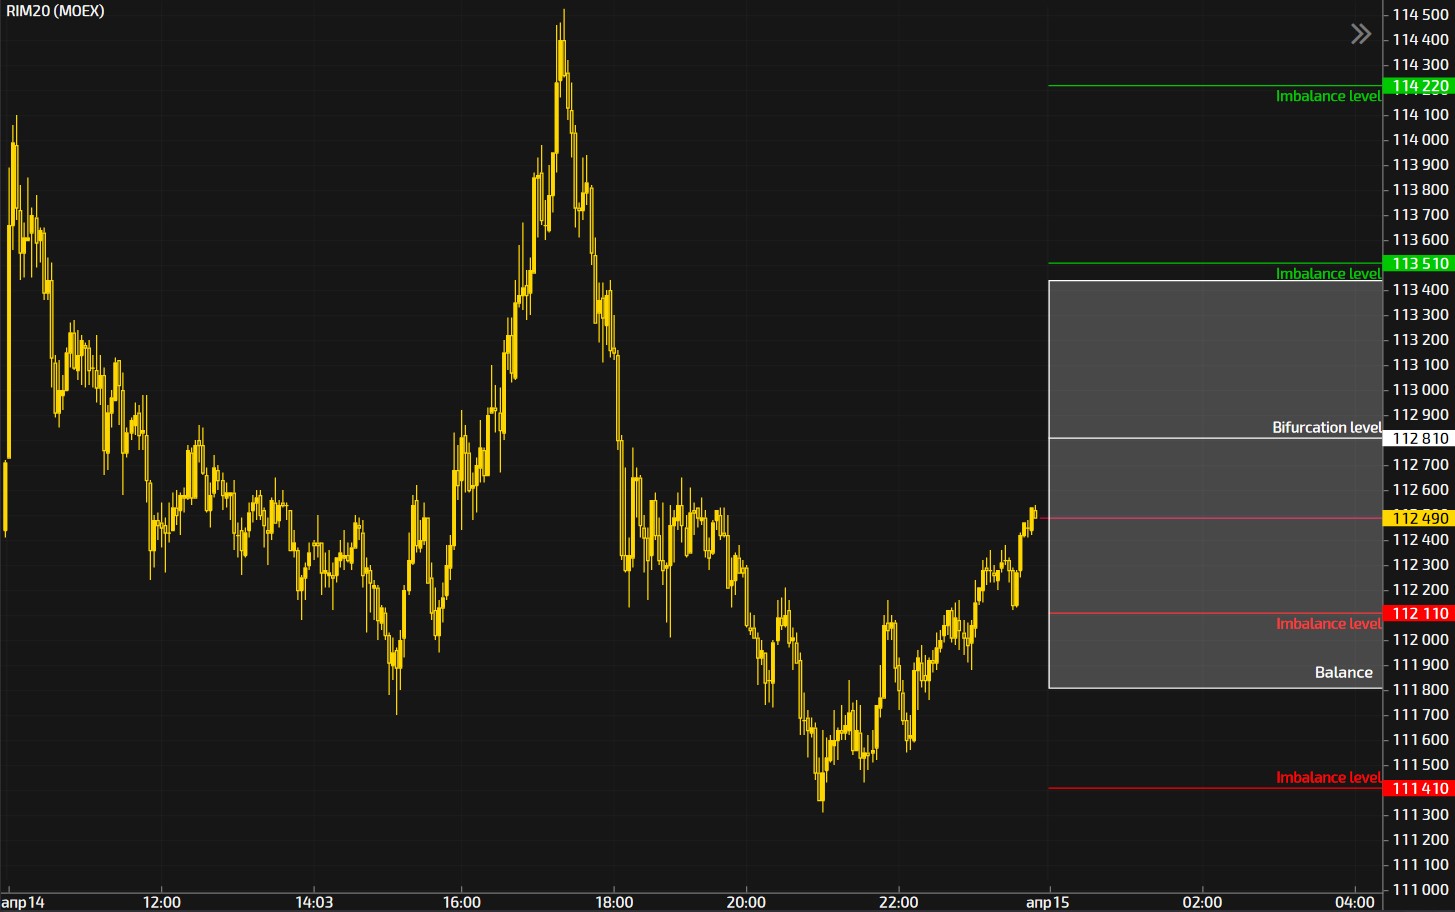Click the RIM20 (MOEX) instrument title
Image resolution: width=1455 pixels, height=912 pixels.
coord(55,11)
